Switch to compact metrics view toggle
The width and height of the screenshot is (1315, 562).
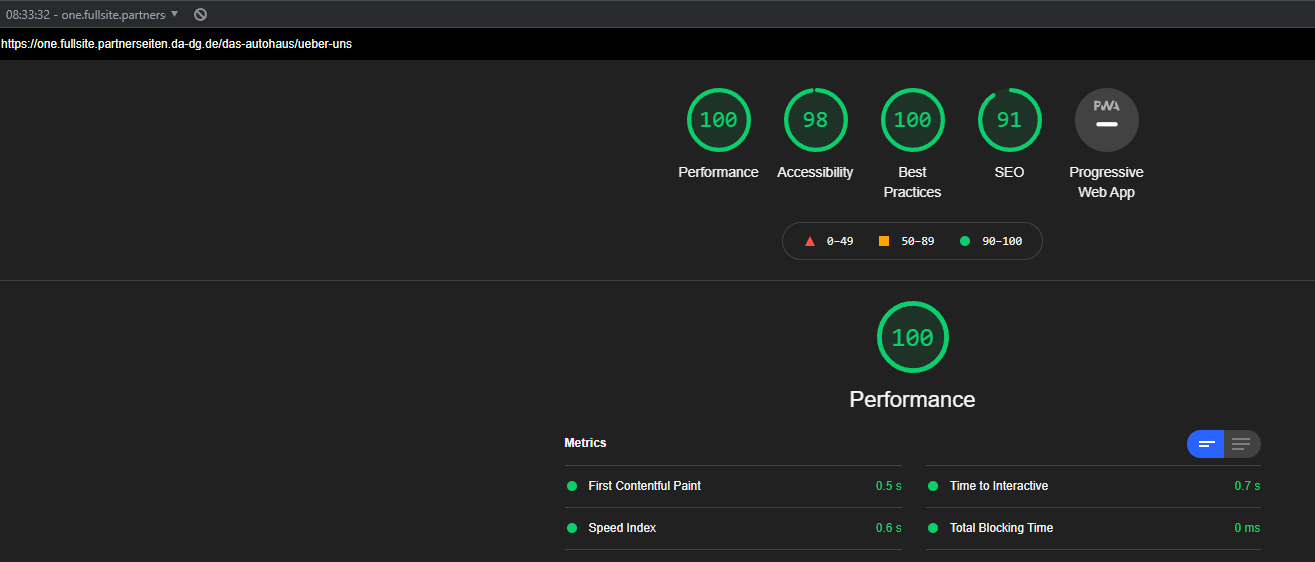1206,444
